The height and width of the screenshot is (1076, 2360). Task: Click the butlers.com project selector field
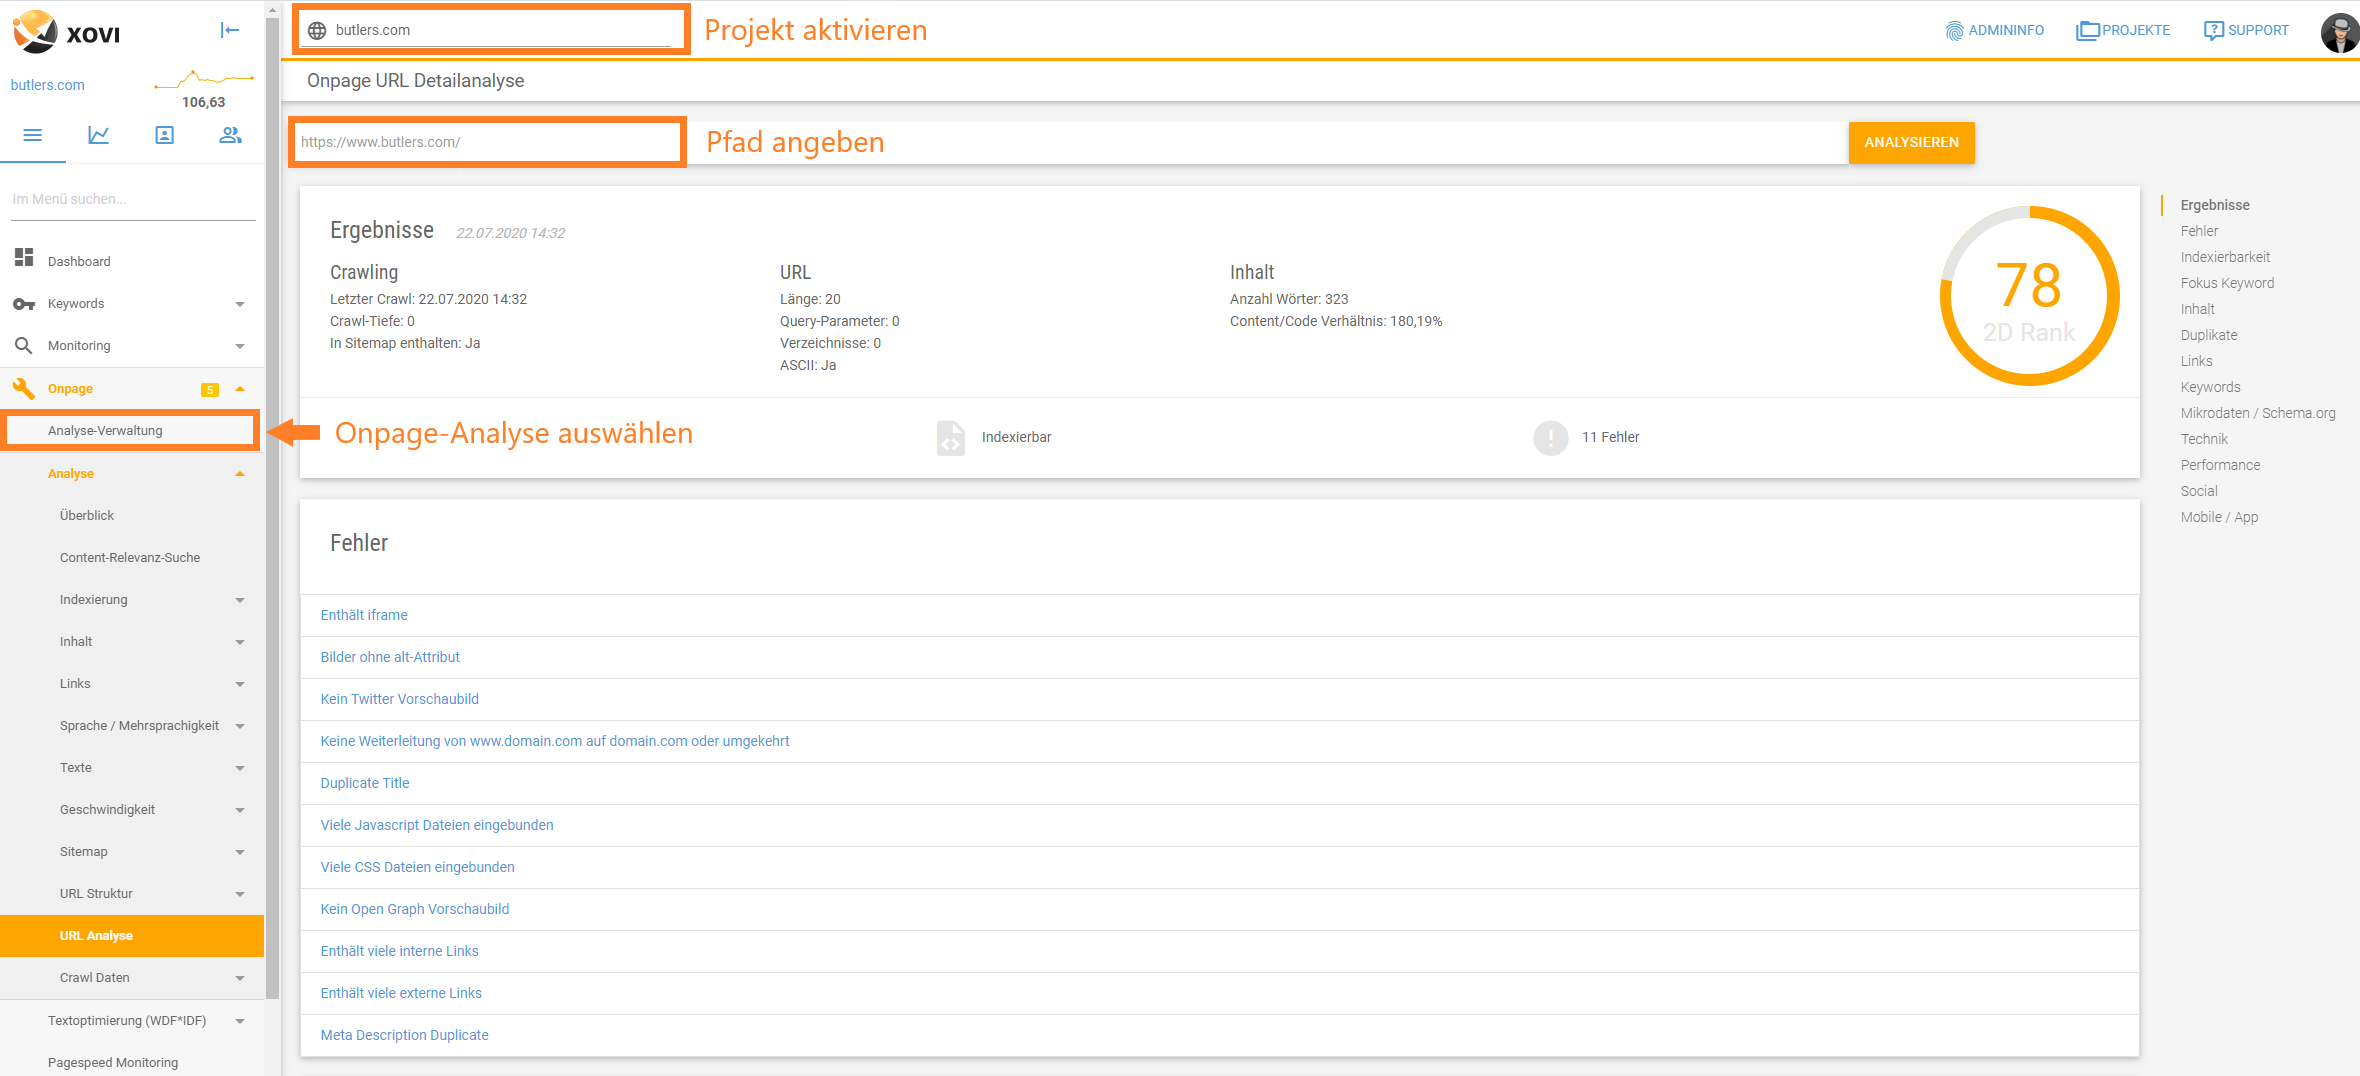[490, 30]
